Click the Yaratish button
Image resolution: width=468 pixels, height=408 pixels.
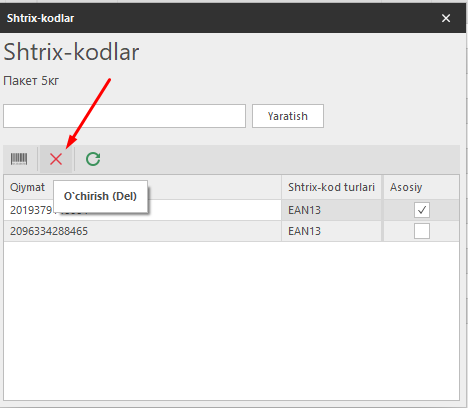[x=288, y=116]
